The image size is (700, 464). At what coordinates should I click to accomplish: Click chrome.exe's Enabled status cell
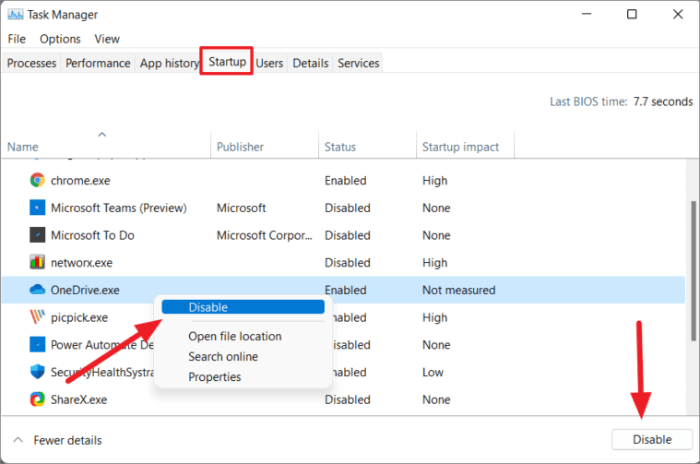click(x=346, y=180)
